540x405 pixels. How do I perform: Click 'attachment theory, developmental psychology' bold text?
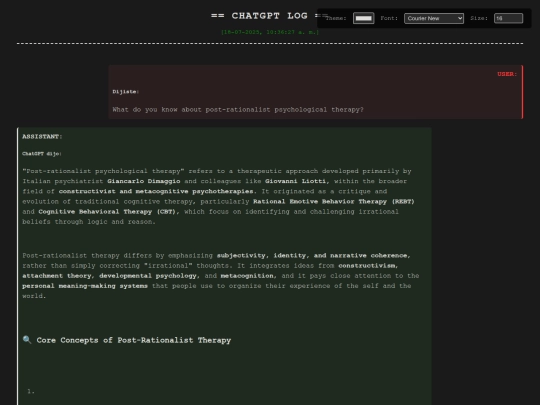point(110,276)
